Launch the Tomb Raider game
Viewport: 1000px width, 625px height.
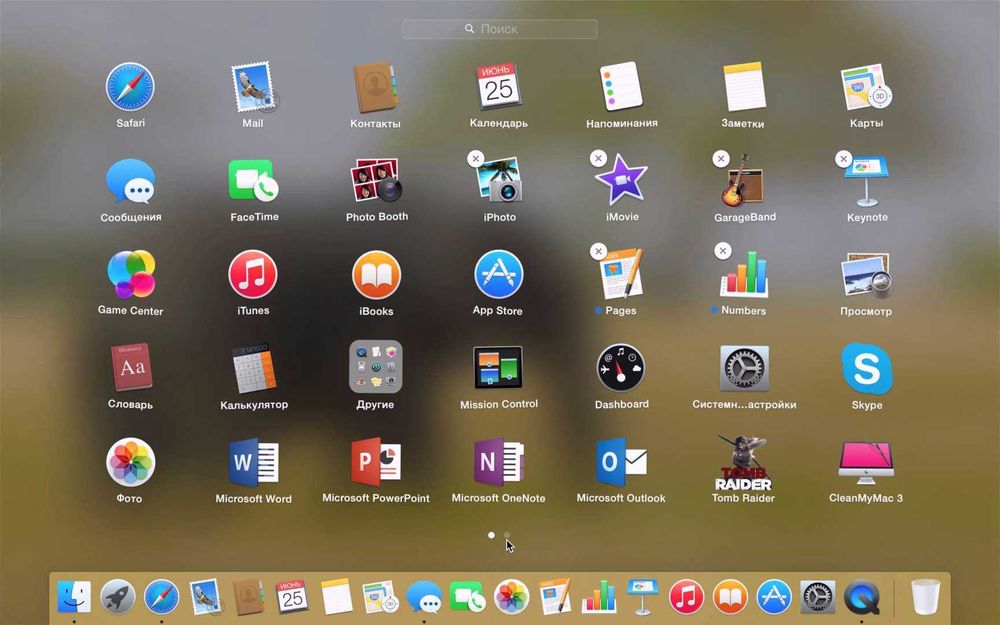(744, 463)
